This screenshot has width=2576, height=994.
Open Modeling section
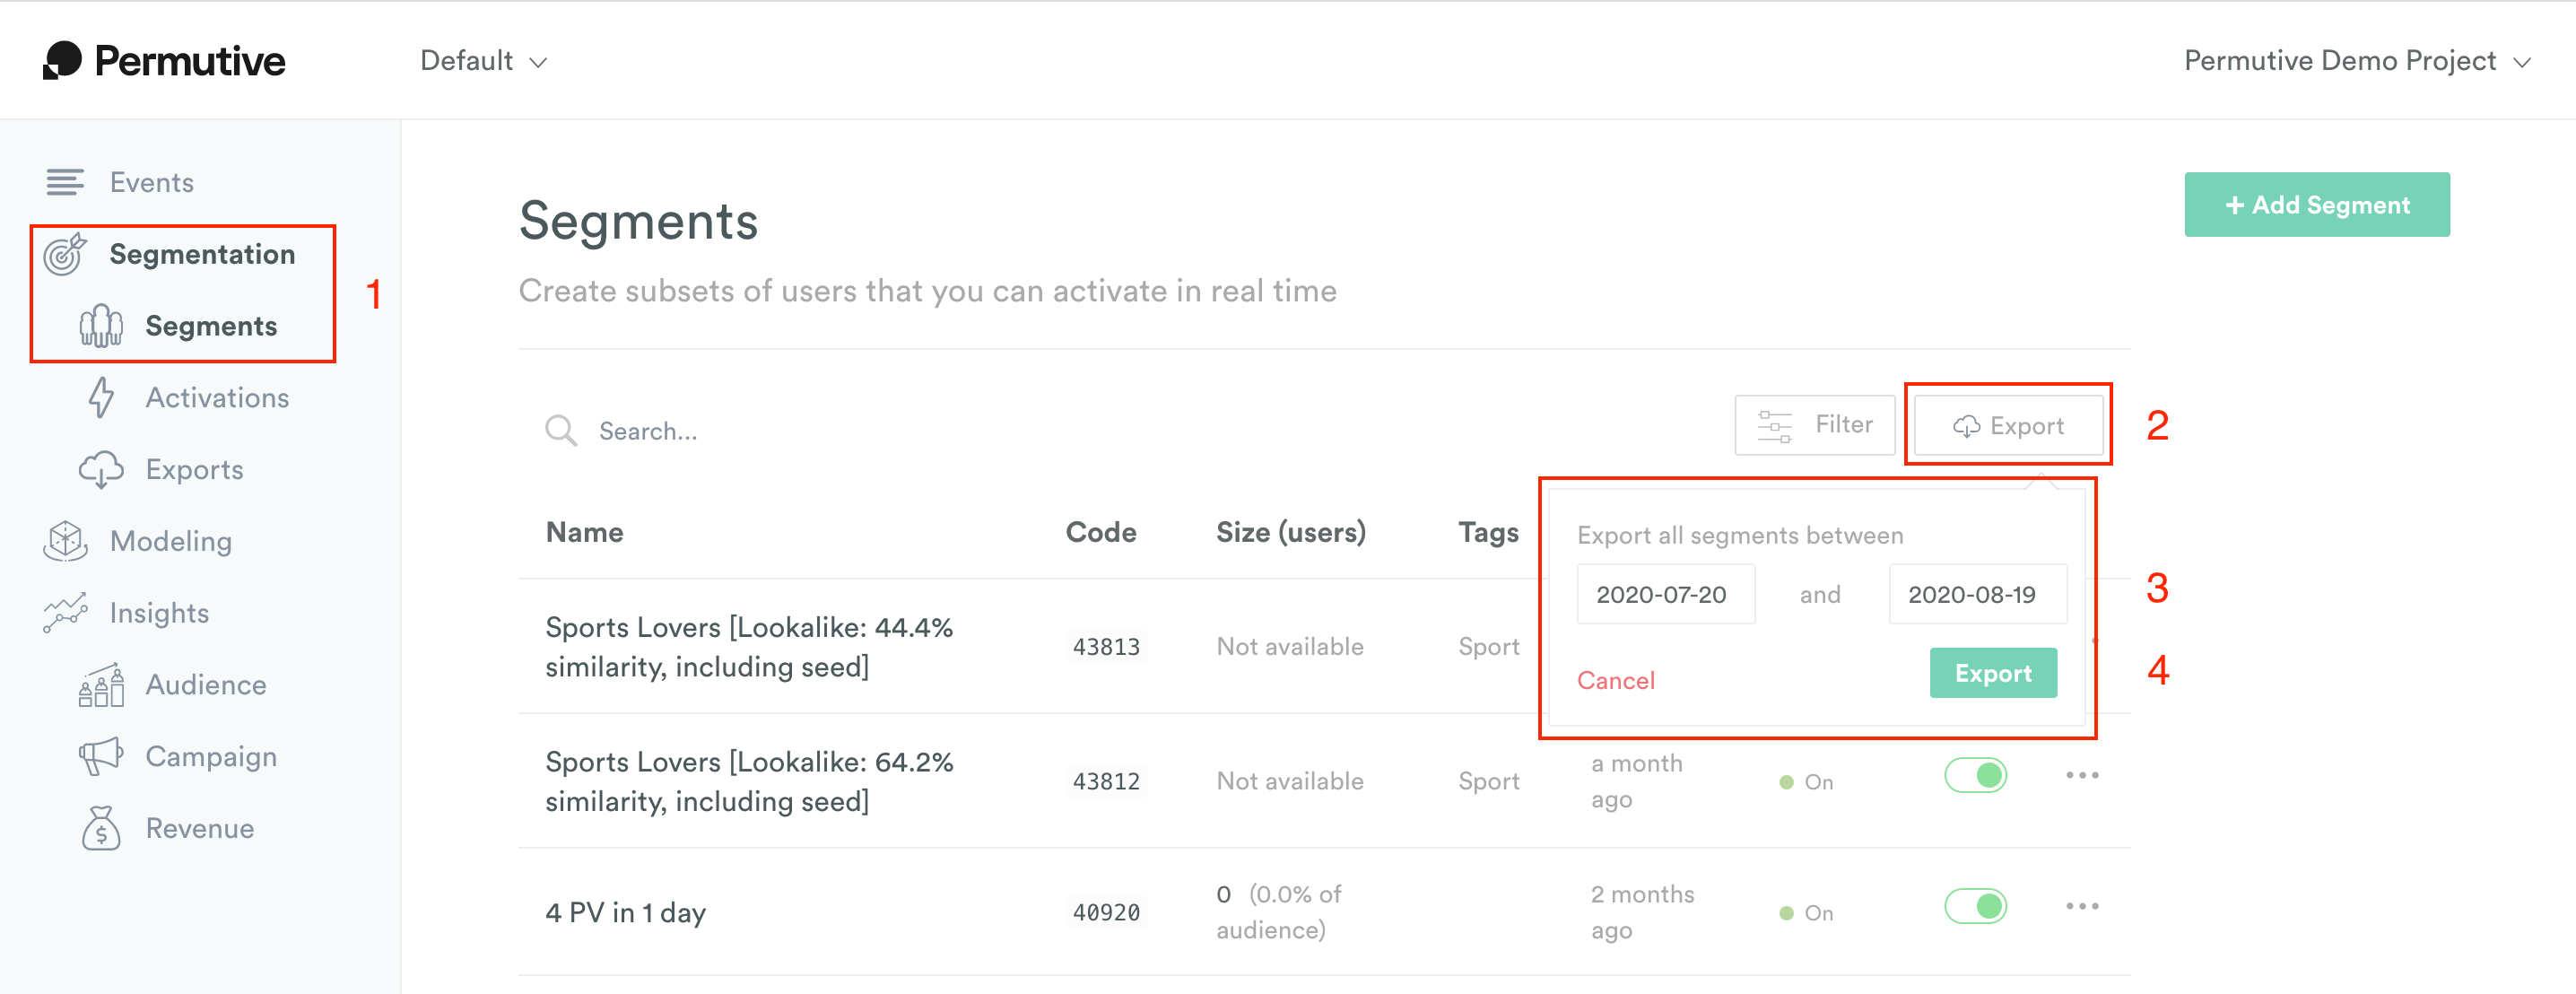click(x=171, y=541)
